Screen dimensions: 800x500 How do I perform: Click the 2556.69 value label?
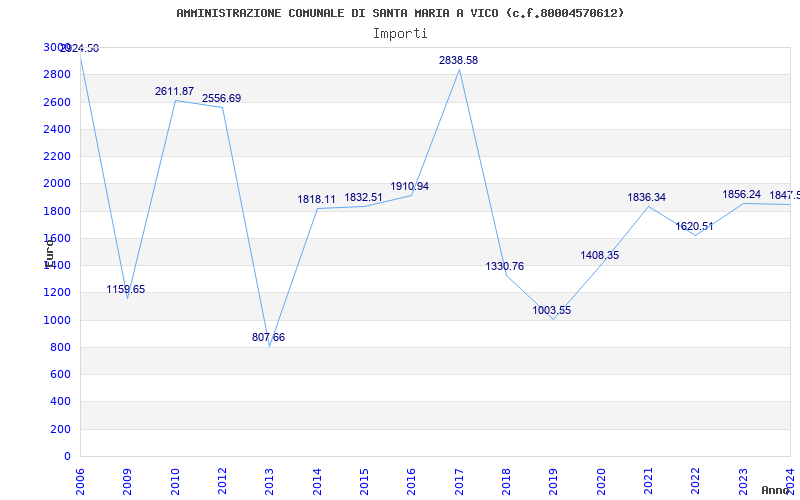tap(221, 98)
